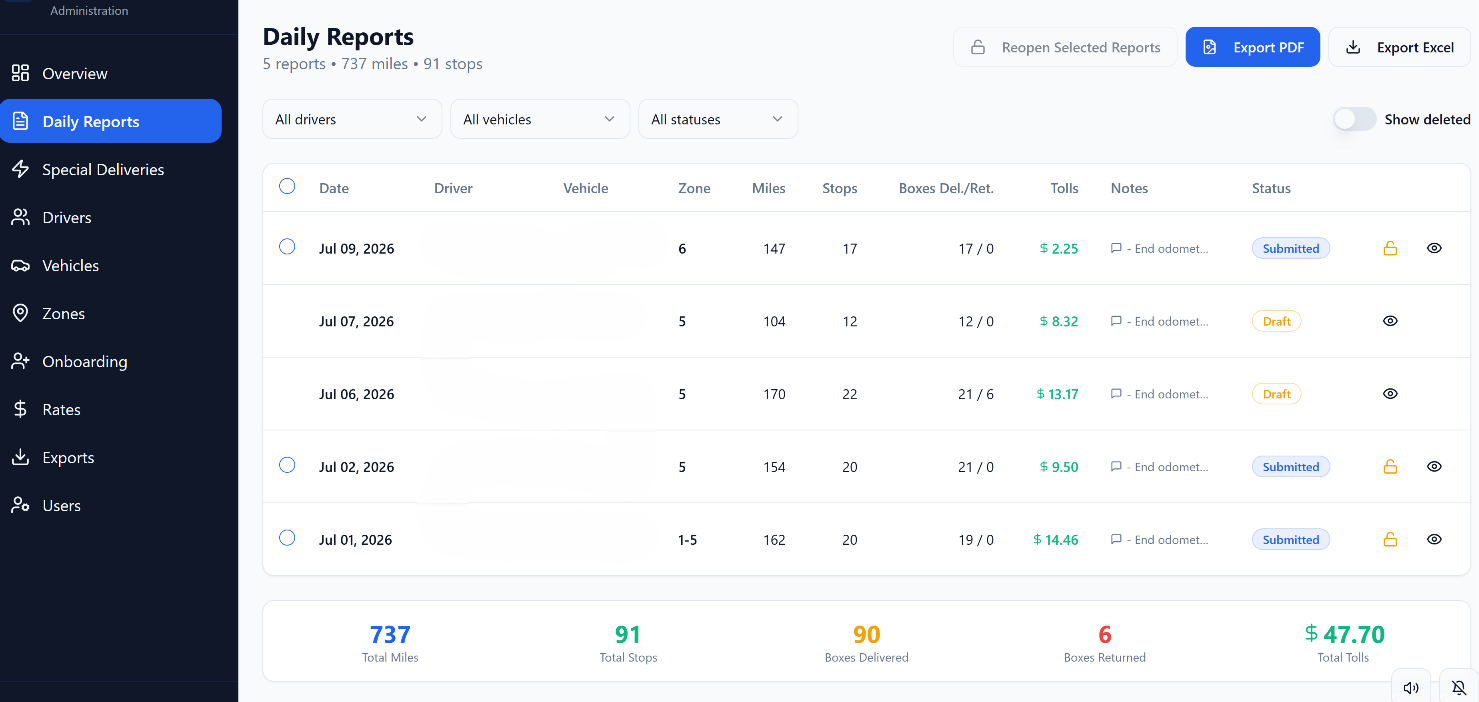The height and width of the screenshot is (702, 1479).
Task: Select the Jul 09, 2026 report checkbox
Action: 287,247
